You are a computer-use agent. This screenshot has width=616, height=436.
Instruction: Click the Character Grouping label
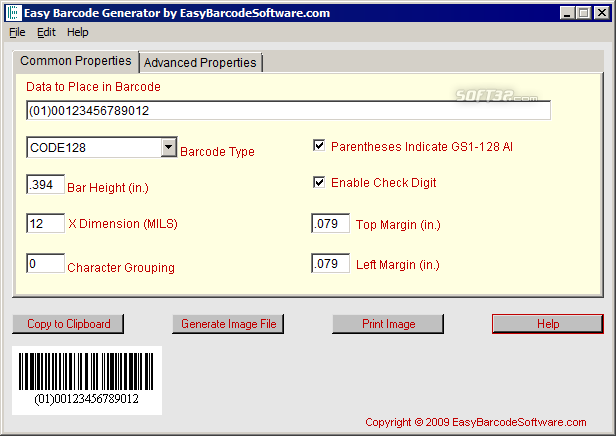121,267
